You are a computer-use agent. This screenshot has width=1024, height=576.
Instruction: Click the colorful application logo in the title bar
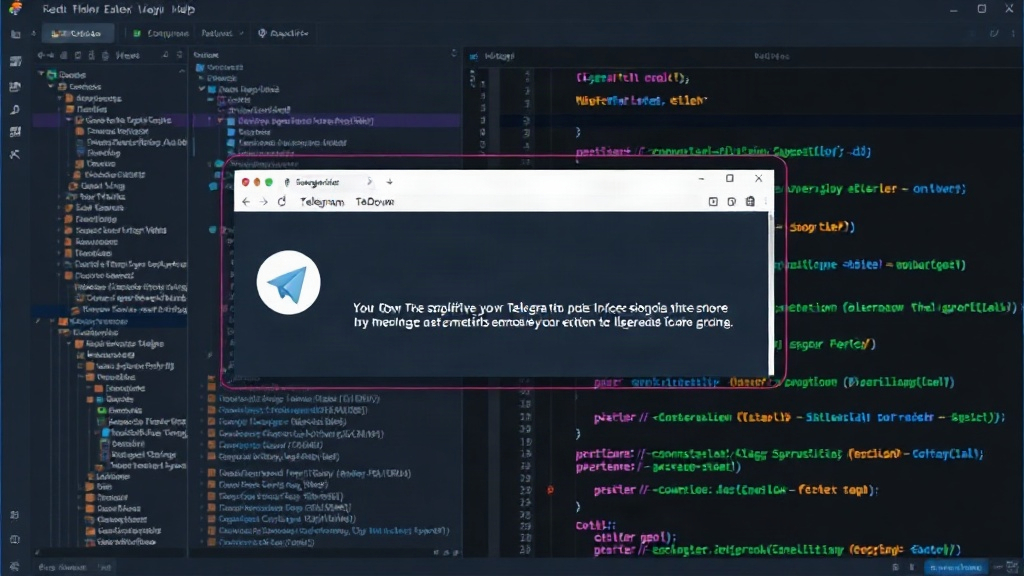coord(15,8)
